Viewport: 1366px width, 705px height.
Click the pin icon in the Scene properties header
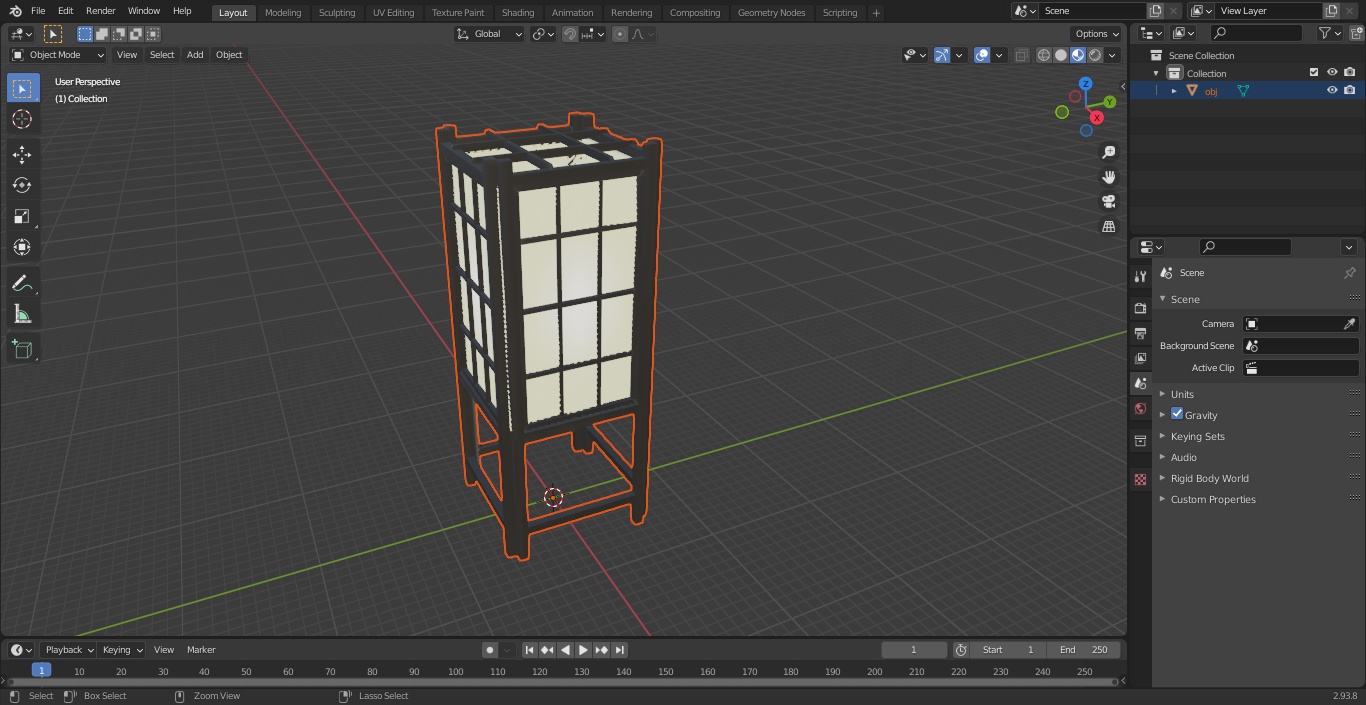(1349, 273)
